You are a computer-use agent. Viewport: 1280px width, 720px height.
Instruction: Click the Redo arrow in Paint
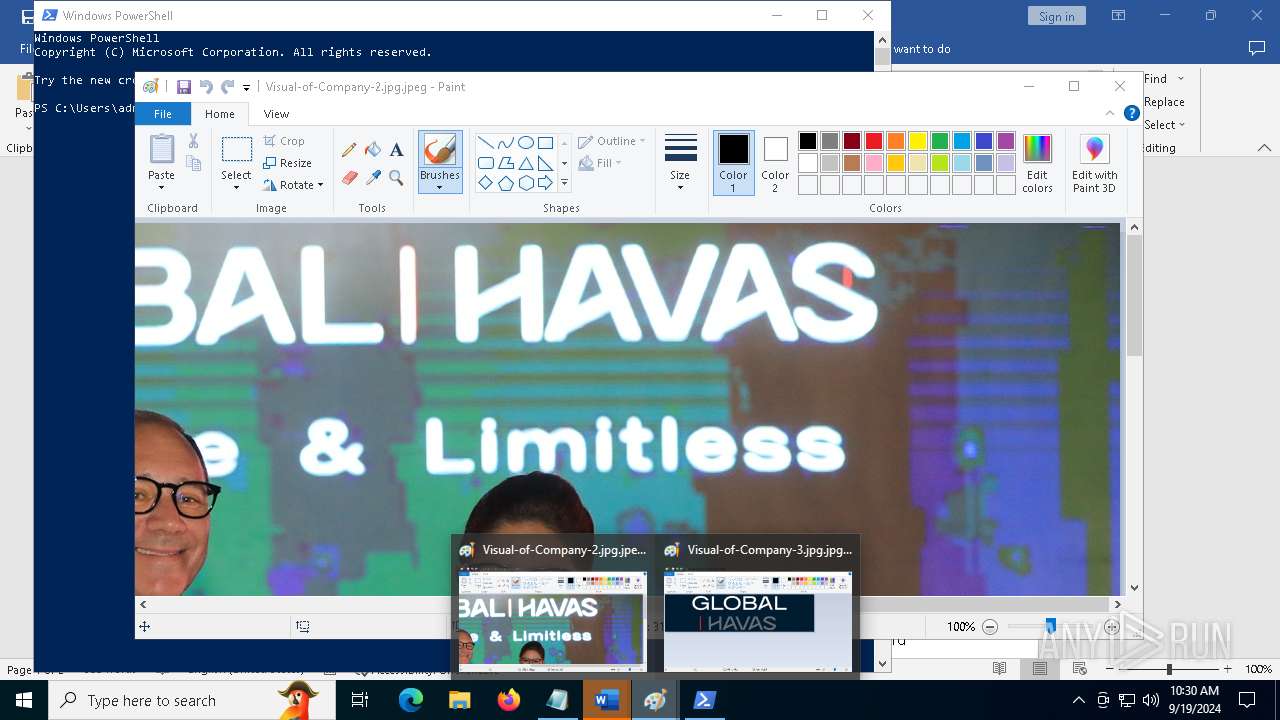tap(228, 87)
